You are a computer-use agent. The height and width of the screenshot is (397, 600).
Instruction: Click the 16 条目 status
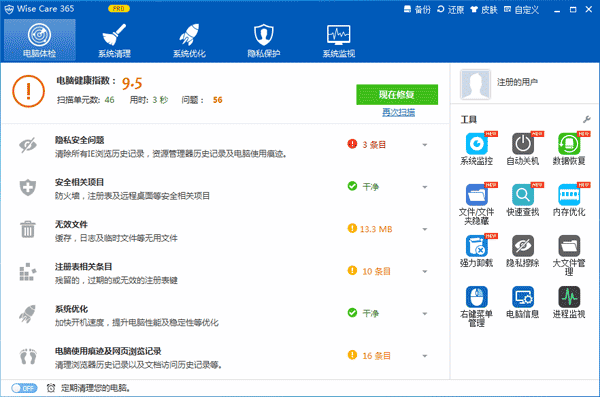[376, 356]
